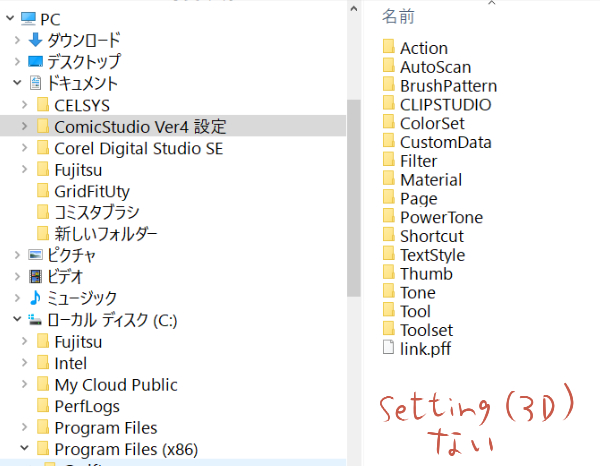
Task: Select the My Cloud Public folder
Action: [x=116, y=385]
